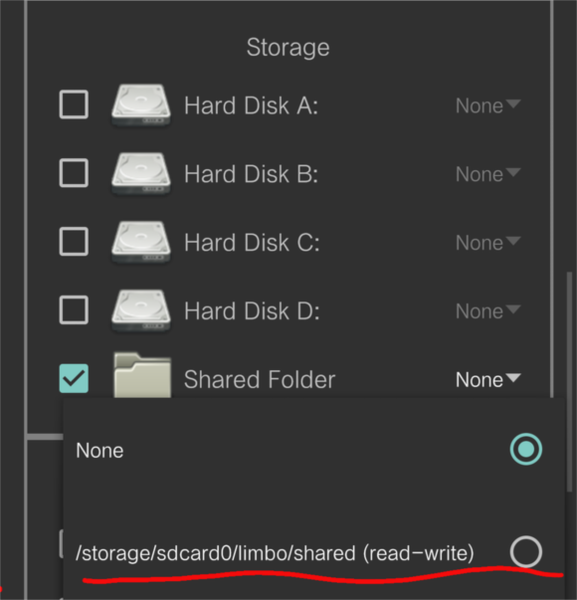577x600 pixels.
Task: Choose /storage/sdcard0/limbo/shared (read-write) menu entry
Action: 314,553
